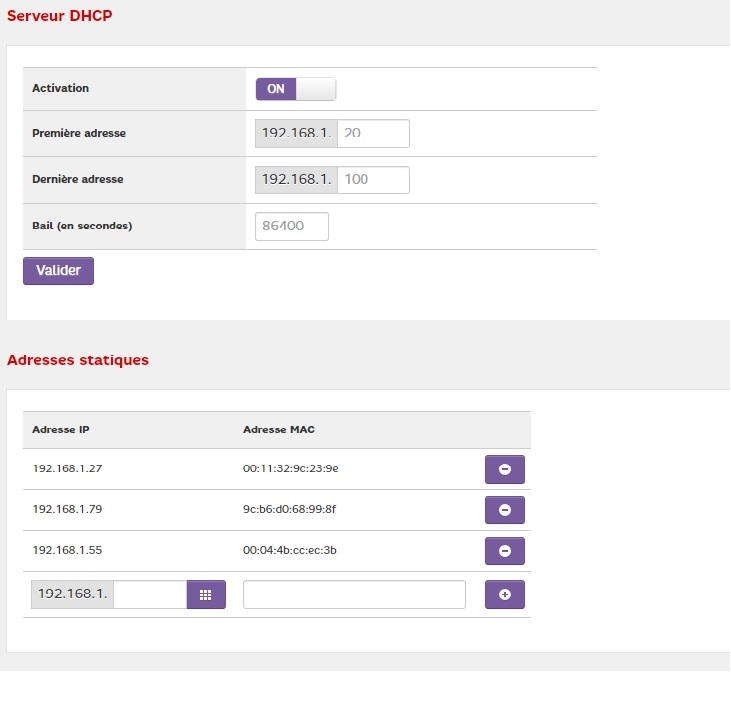Remove static entry 192.168.1.27 with minus icon
Image resolution: width=731 pixels, height=713 pixels.
504,469
